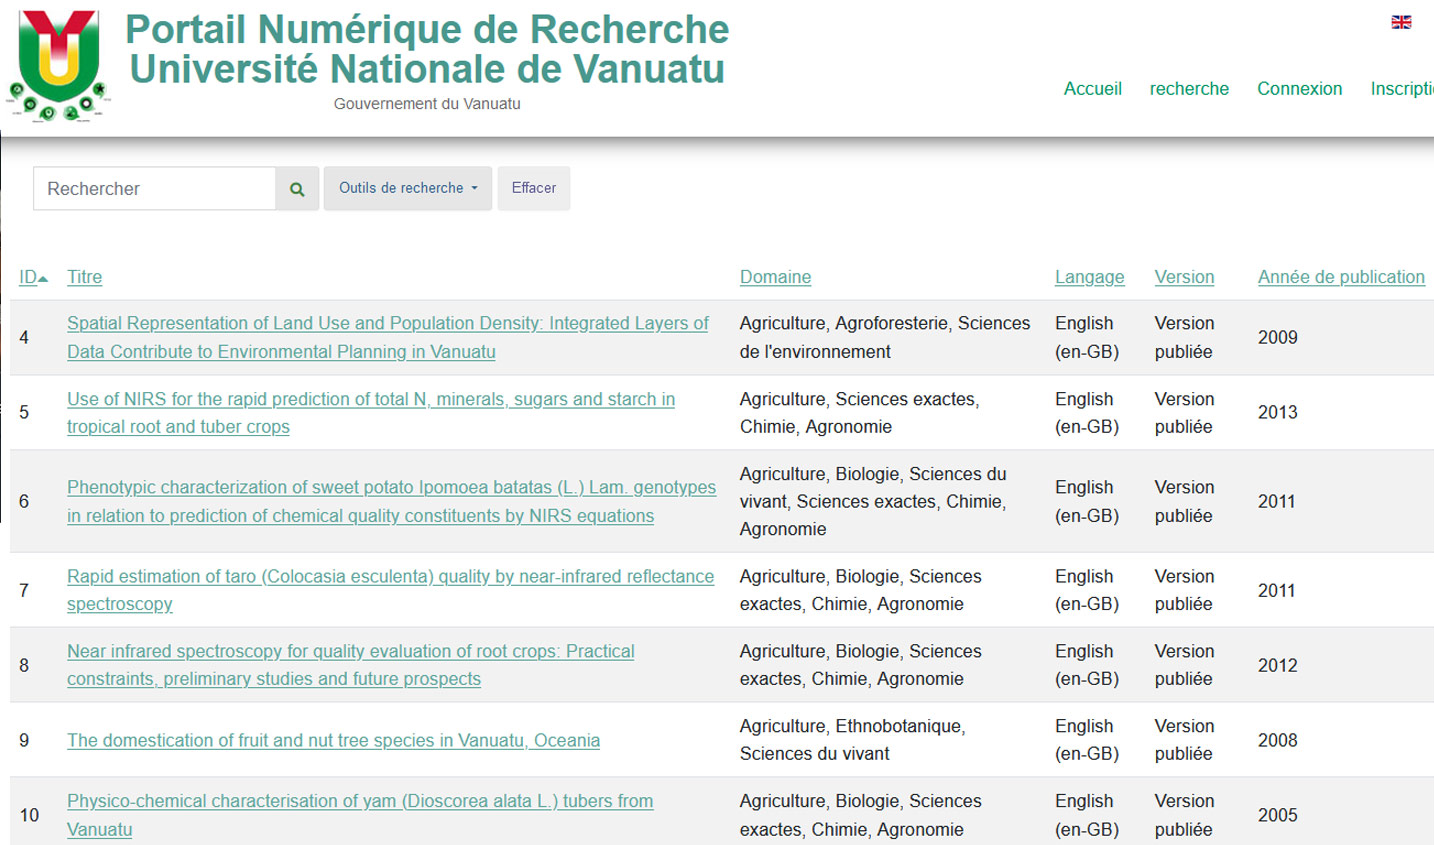
Task: Go to the Connexion page
Action: point(1299,89)
